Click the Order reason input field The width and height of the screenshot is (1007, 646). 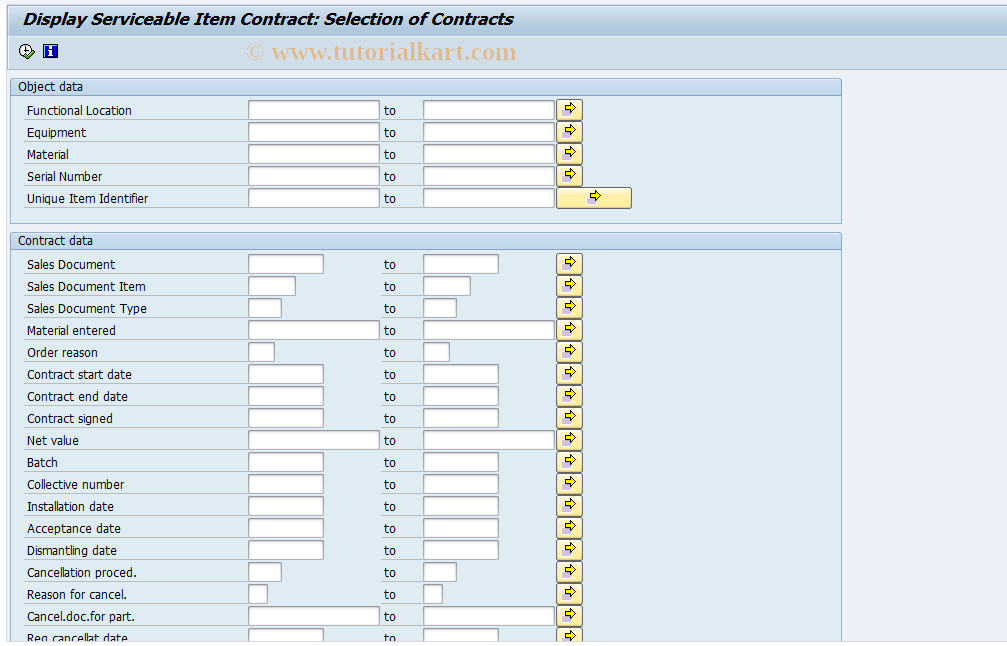point(260,351)
